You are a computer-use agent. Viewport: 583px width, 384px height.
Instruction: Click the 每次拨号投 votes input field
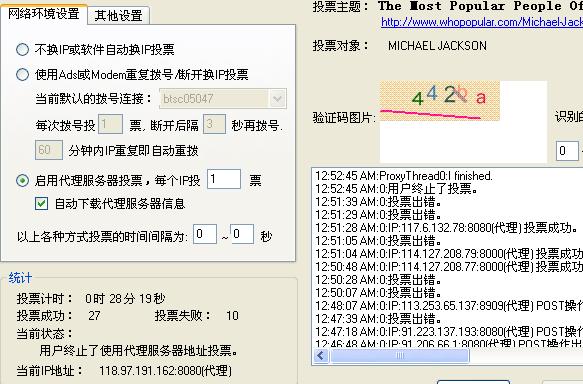tap(110, 124)
